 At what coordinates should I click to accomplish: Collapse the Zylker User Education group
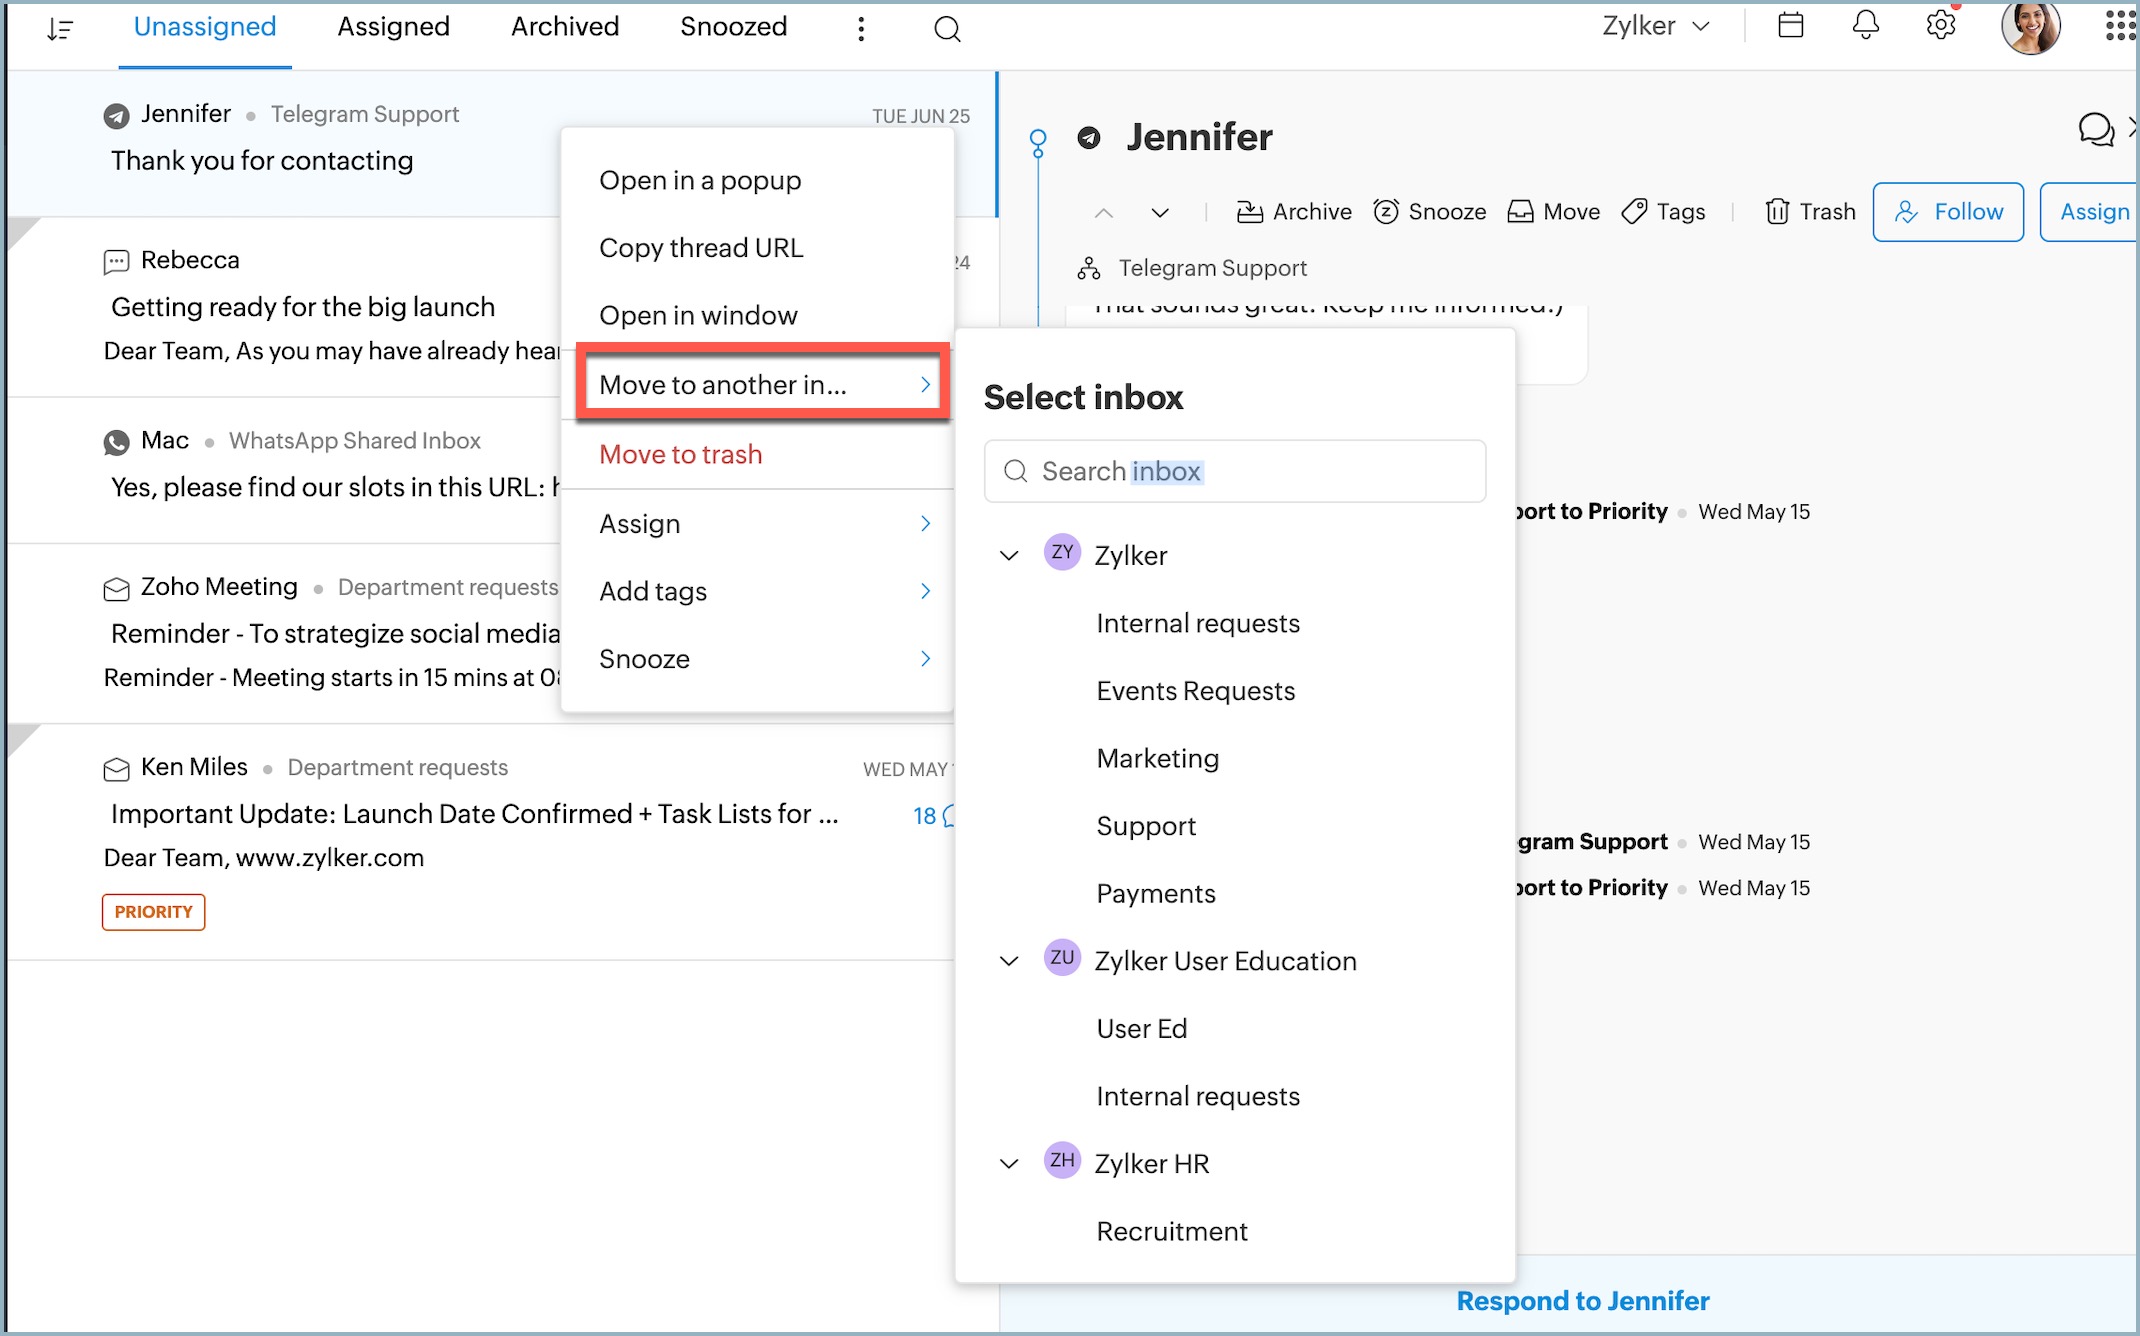coord(1009,961)
